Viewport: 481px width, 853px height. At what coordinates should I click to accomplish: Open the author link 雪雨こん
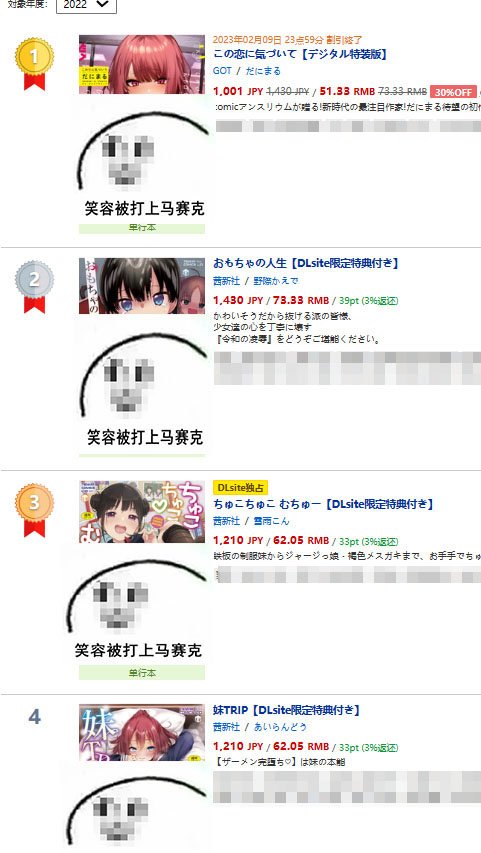271,521
